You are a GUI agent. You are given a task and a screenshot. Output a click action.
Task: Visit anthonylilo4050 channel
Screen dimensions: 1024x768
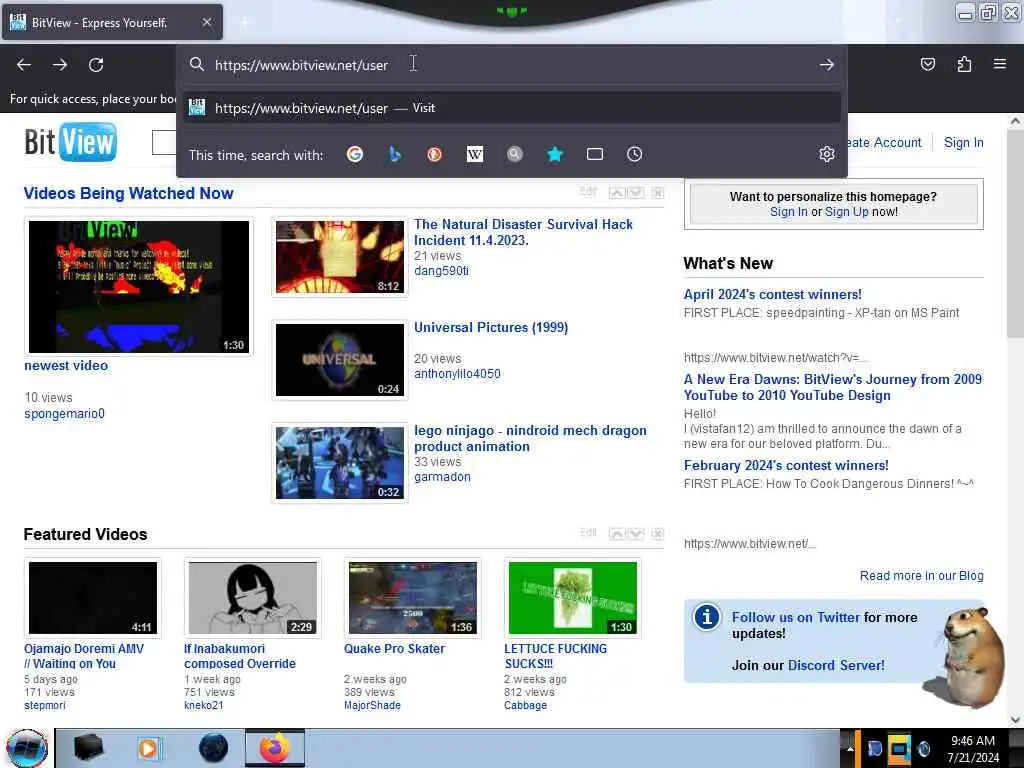point(457,374)
